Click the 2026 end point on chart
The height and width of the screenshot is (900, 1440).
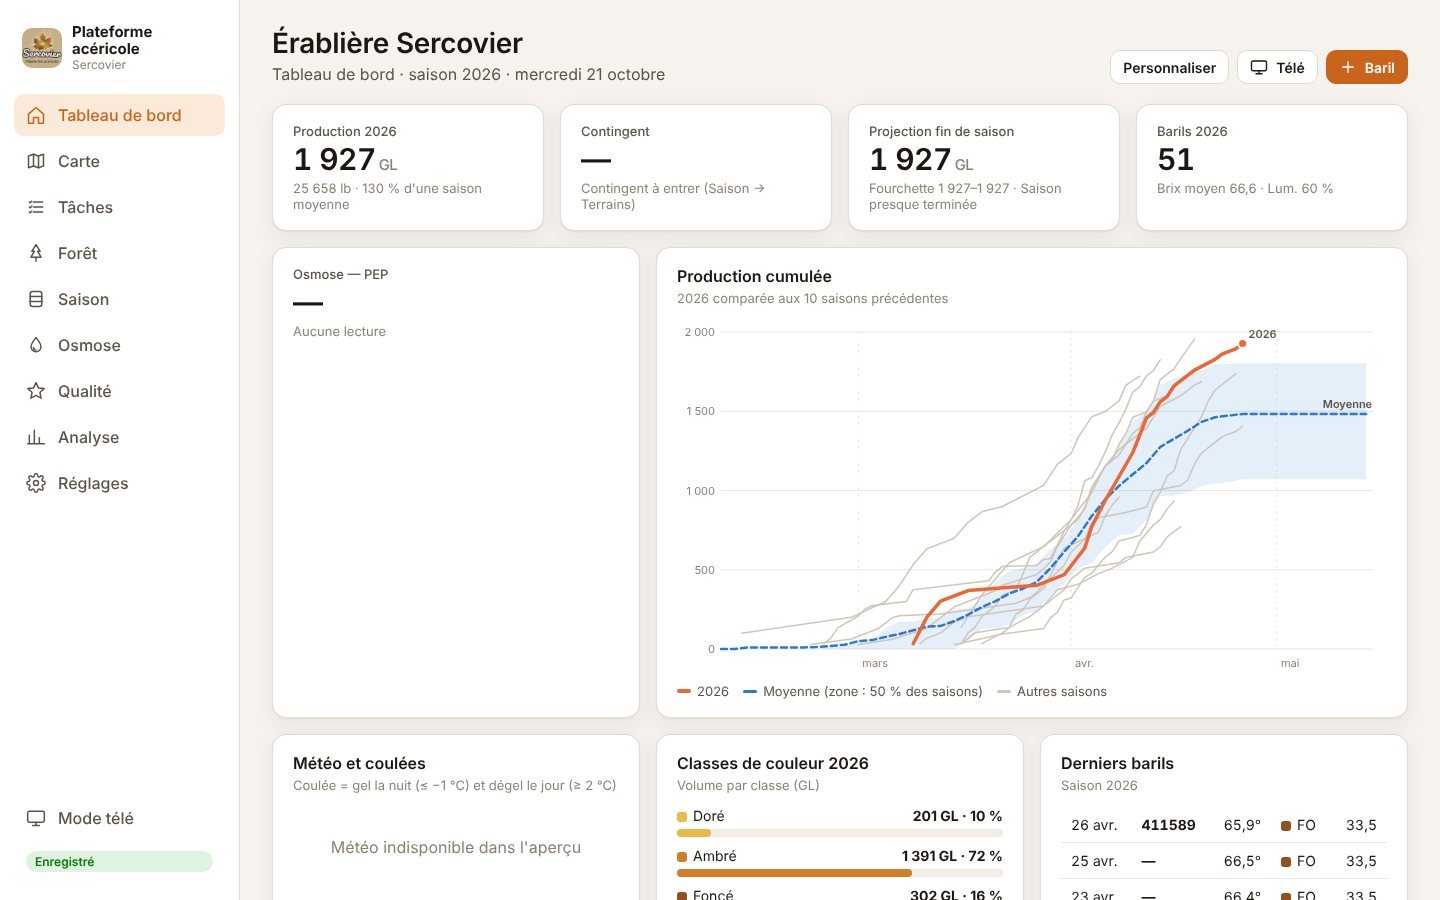pyautogui.click(x=1242, y=344)
